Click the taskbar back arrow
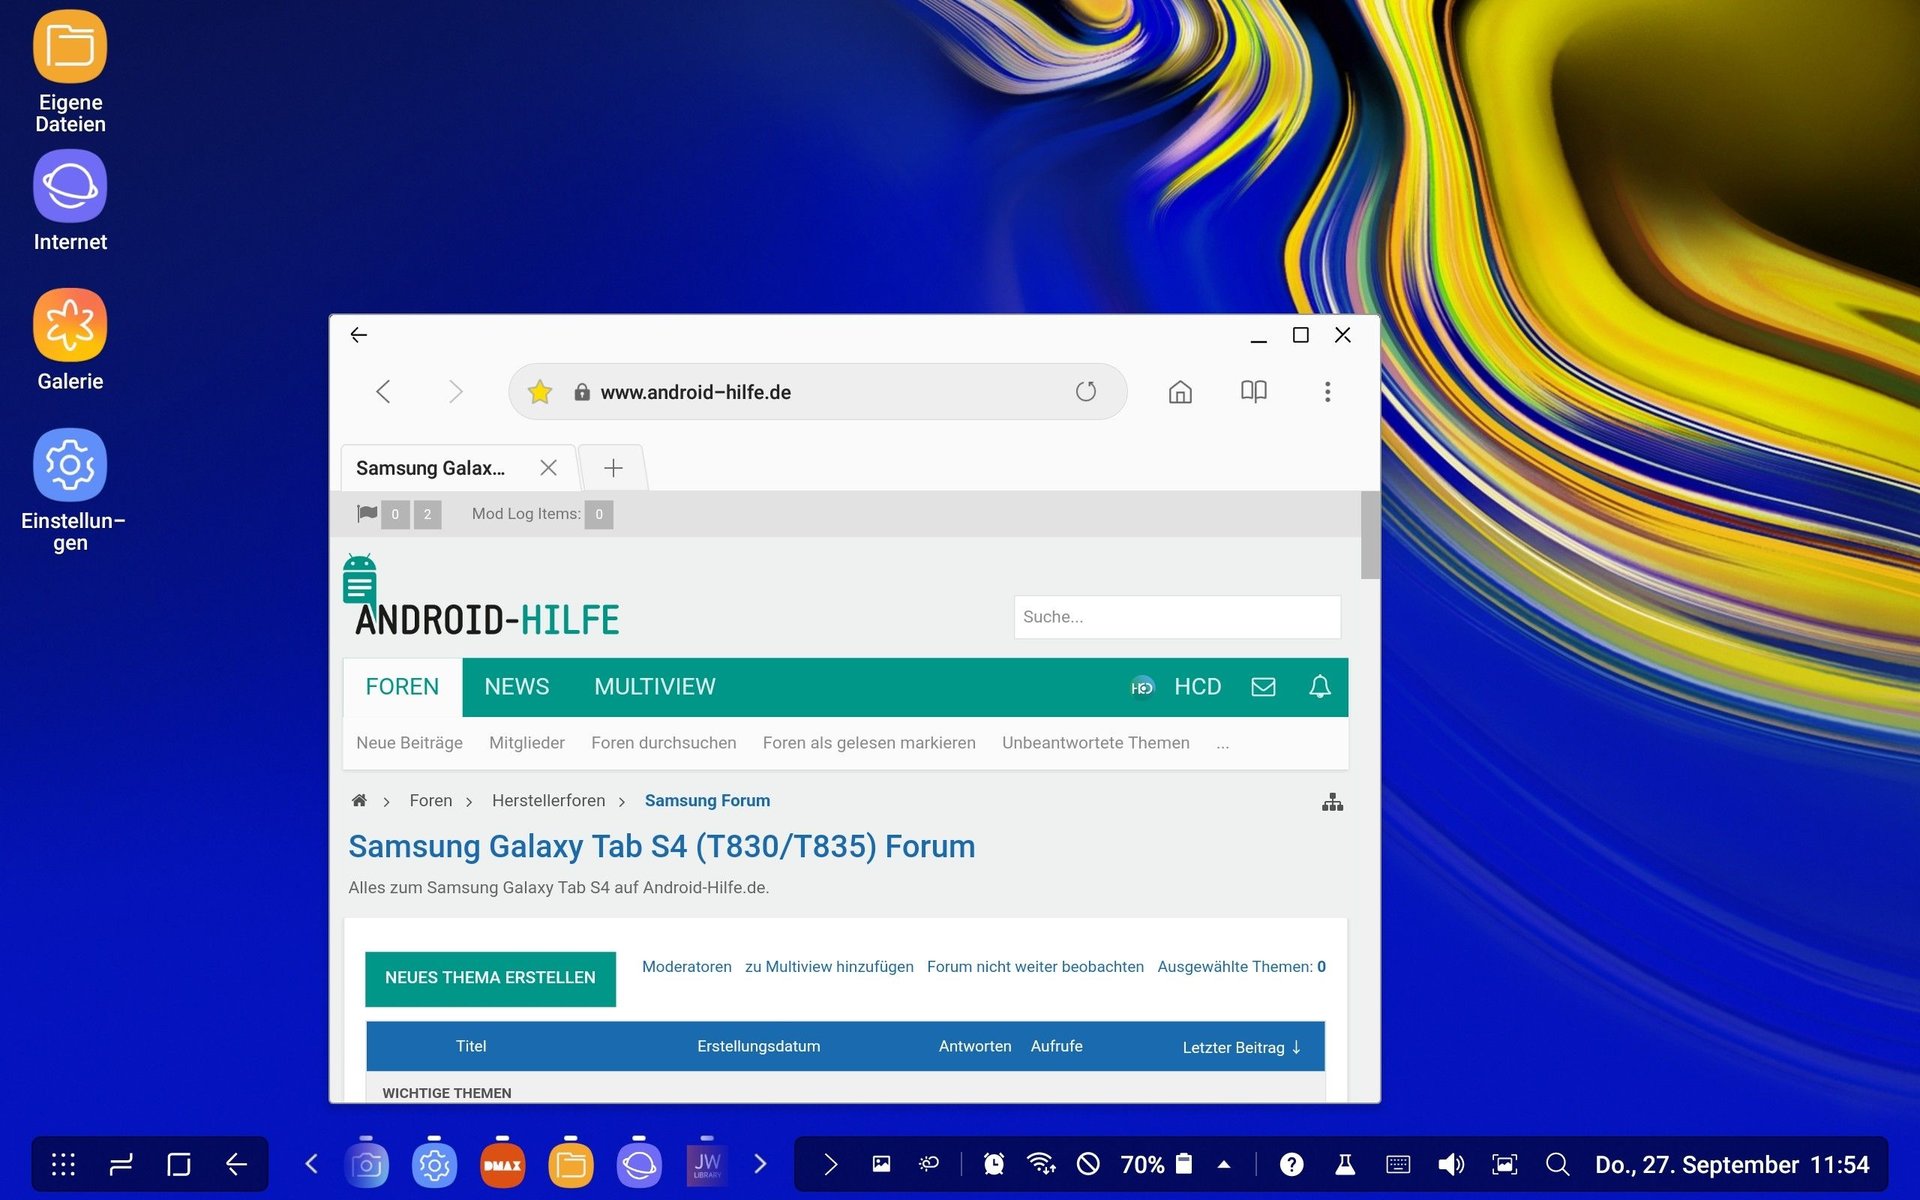The image size is (1920, 1200). pyautogui.click(x=236, y=1164)
